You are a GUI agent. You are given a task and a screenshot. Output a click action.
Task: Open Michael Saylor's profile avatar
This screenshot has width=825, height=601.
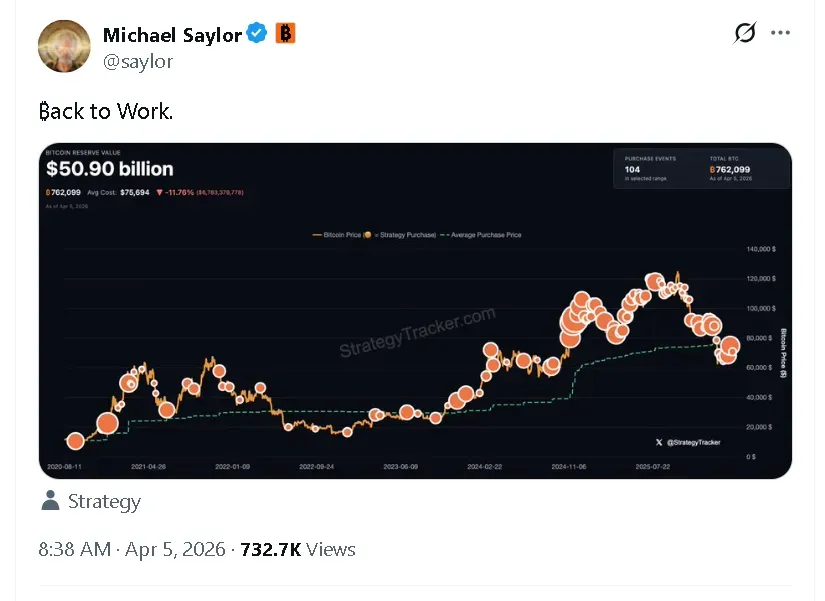click(64, 45)
